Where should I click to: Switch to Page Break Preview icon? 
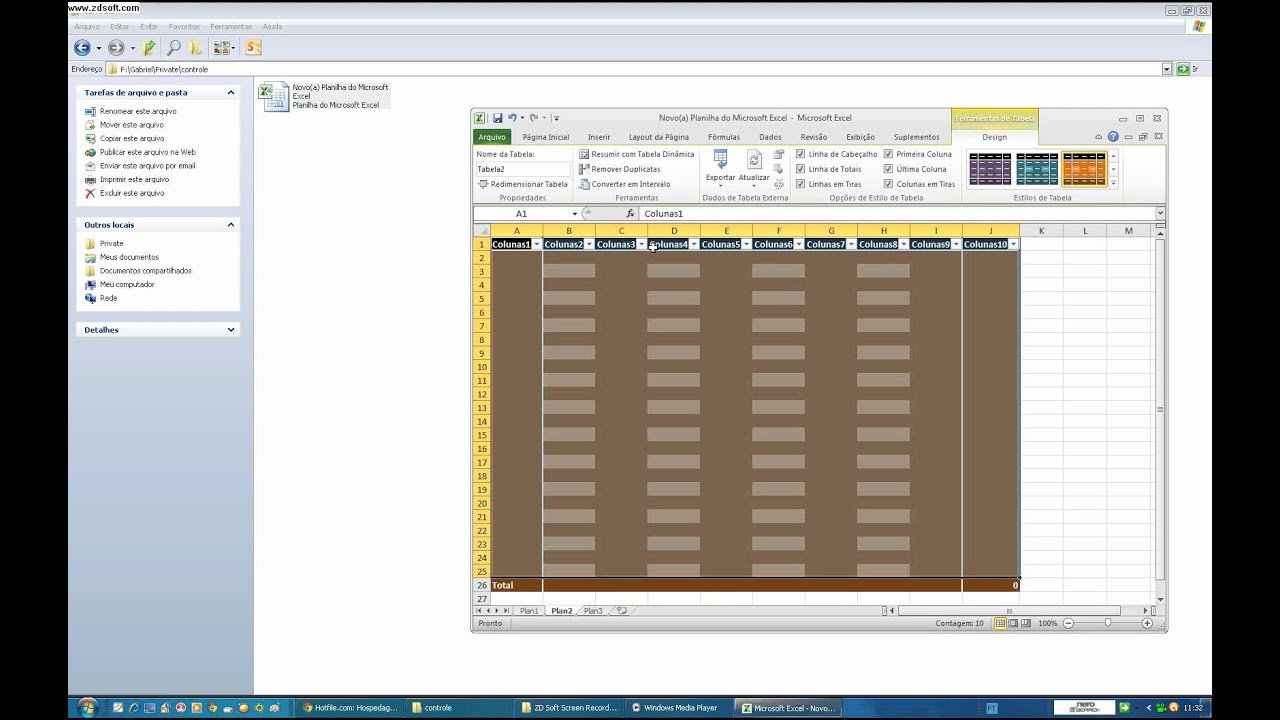pos(1026,623)
